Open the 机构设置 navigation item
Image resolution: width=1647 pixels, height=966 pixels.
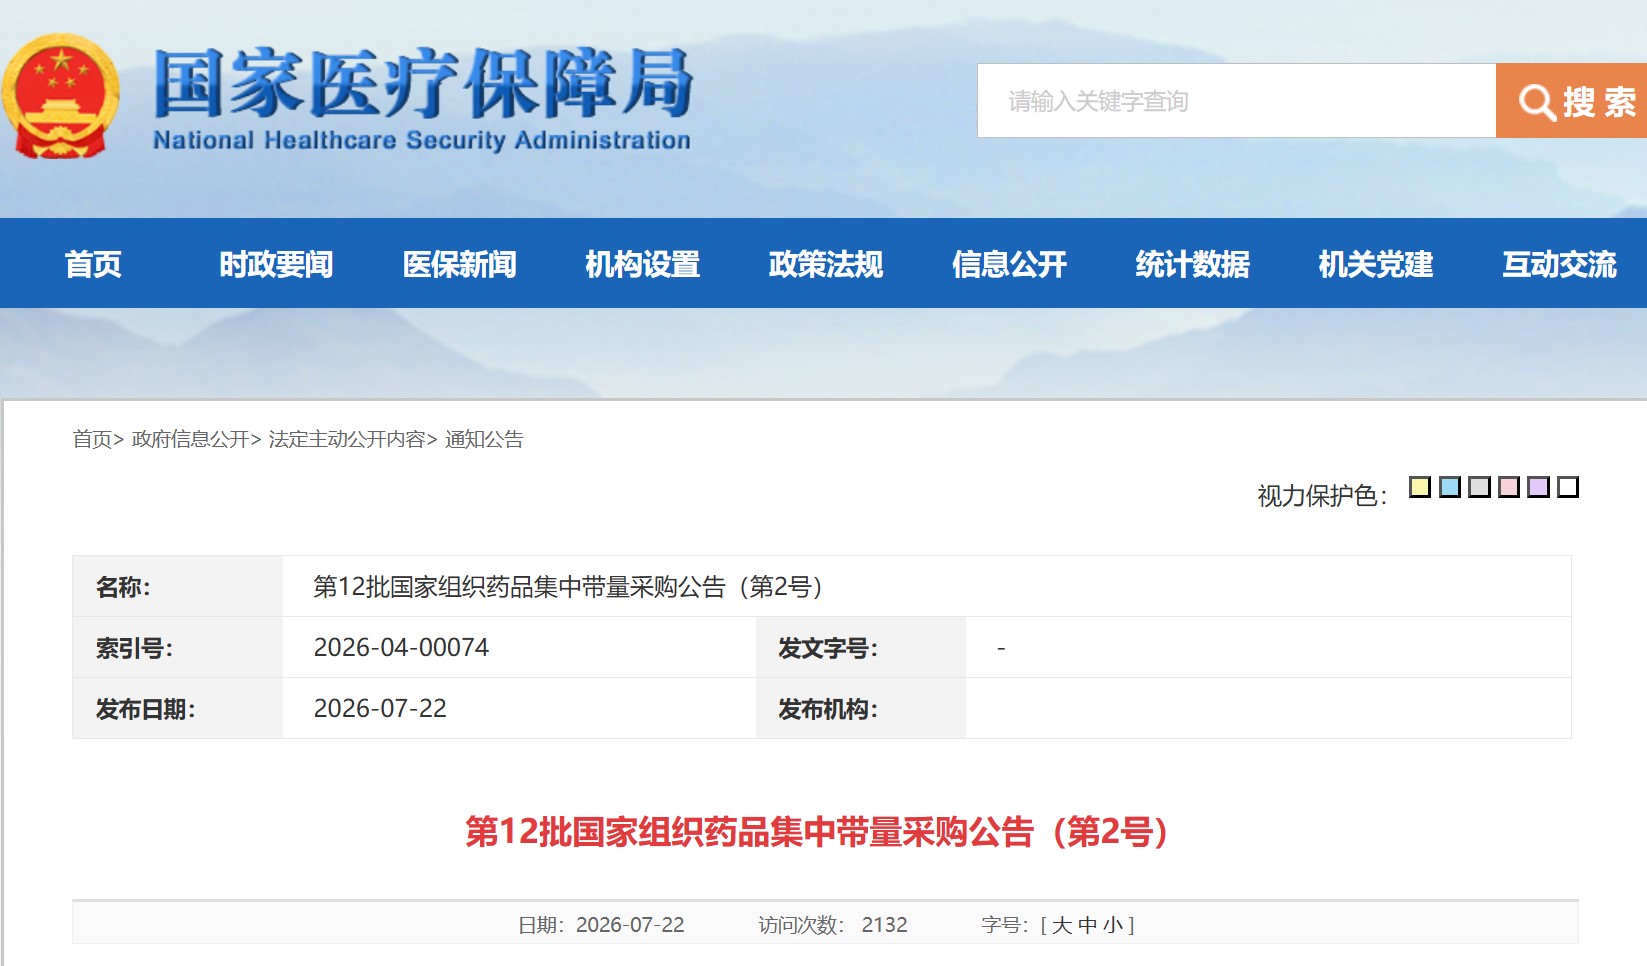[643, 264]
